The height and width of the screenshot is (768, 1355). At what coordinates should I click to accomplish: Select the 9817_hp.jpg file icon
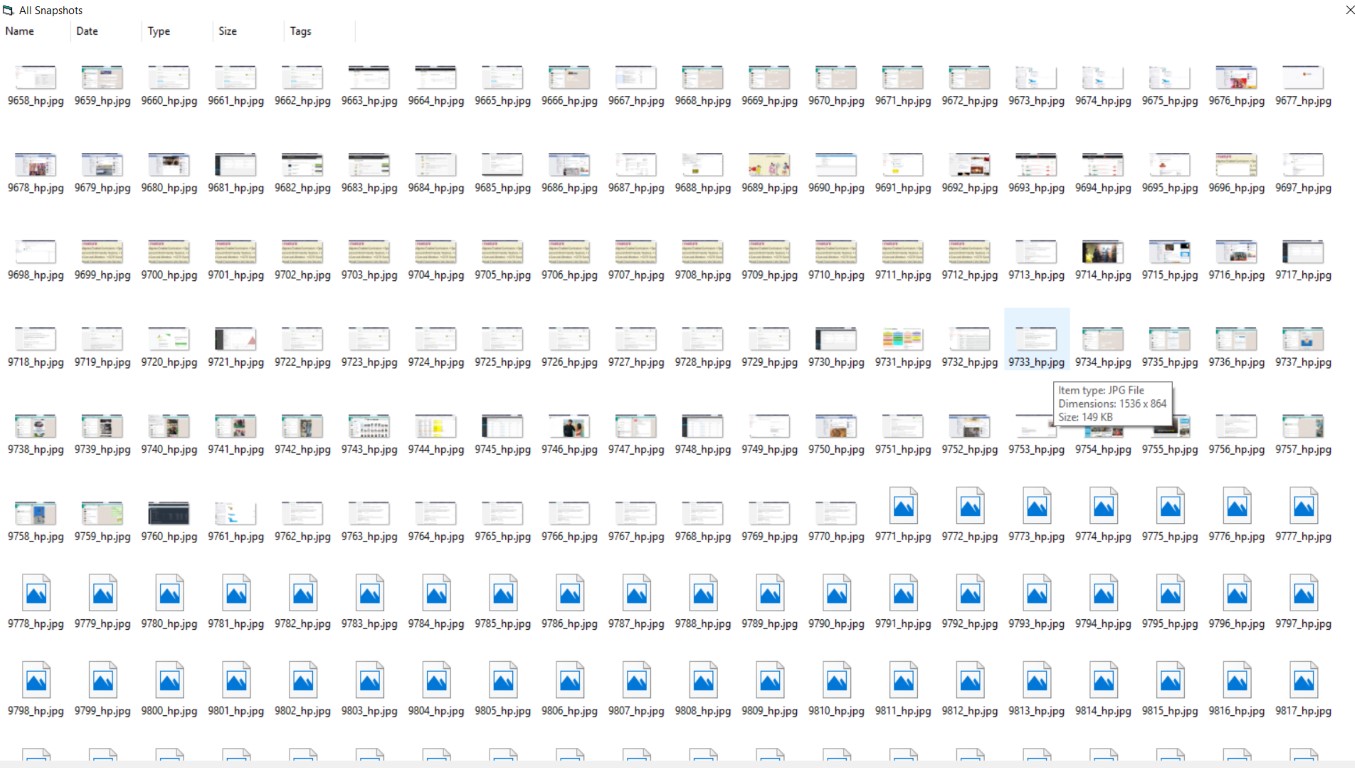point(1304,681)
